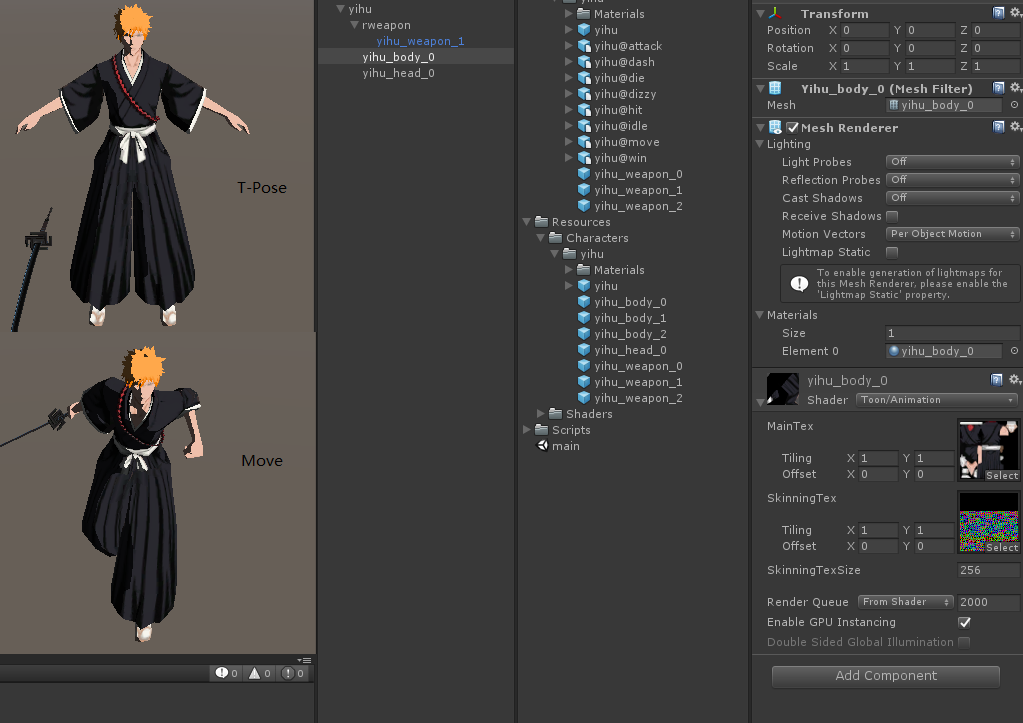Viewport: 1023px width, 723px height.
Task: Click the Scripts folder icon
Action: pyautogui.click(x=542, y=429)
